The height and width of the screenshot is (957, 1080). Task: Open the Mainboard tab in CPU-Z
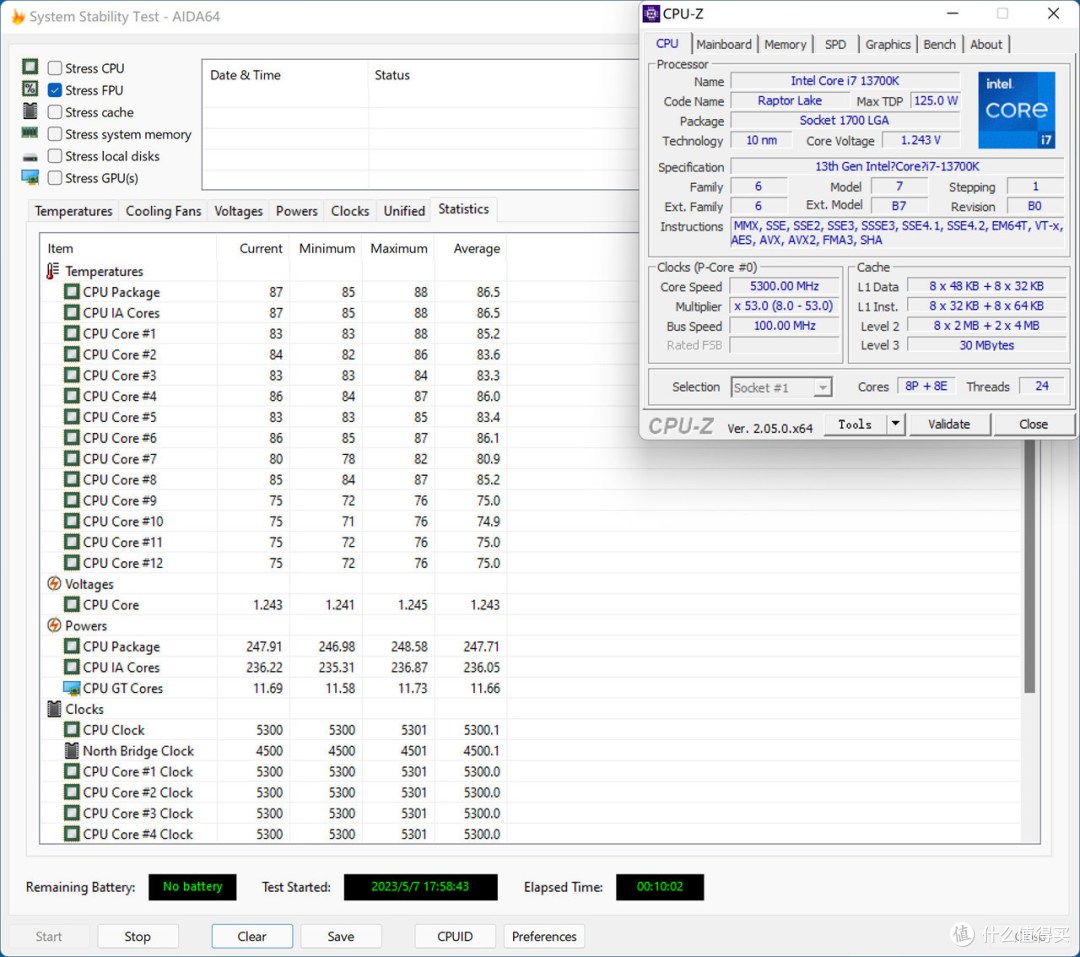pos(724,44)
